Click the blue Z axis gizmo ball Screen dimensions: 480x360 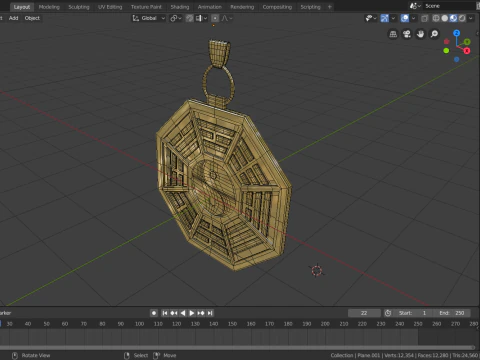(456, 33)
